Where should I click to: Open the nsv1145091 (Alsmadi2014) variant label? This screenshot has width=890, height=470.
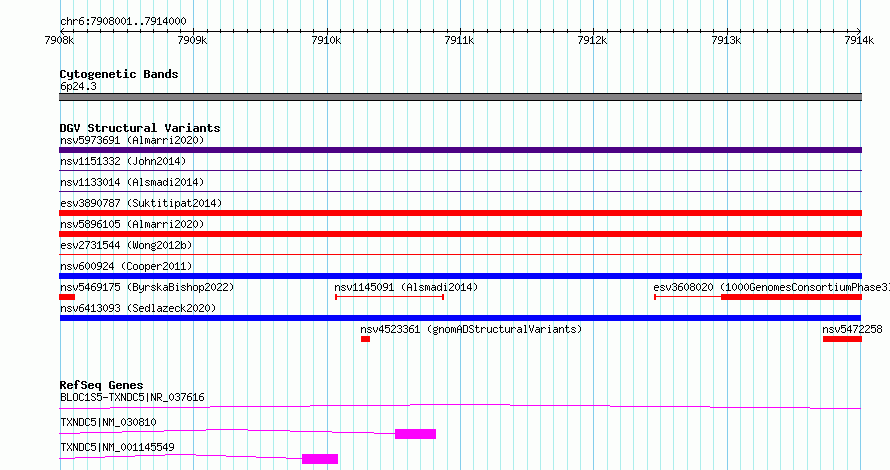click(406, 287)
